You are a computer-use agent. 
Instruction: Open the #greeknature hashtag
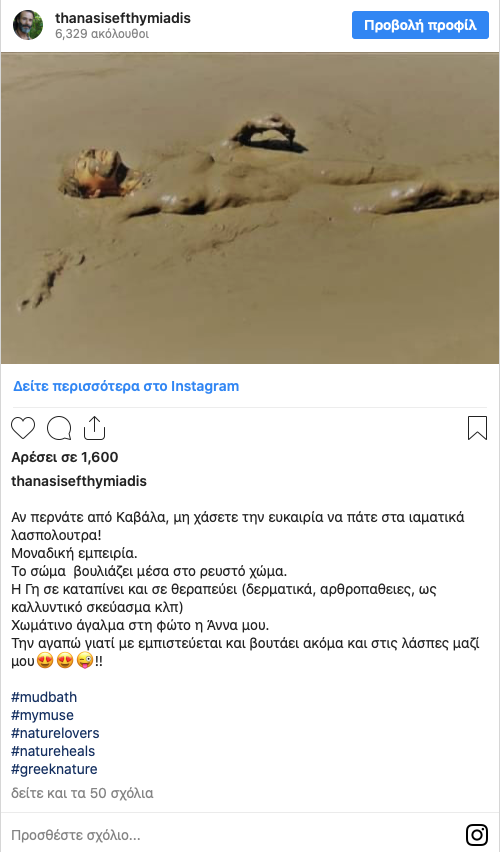54,769
